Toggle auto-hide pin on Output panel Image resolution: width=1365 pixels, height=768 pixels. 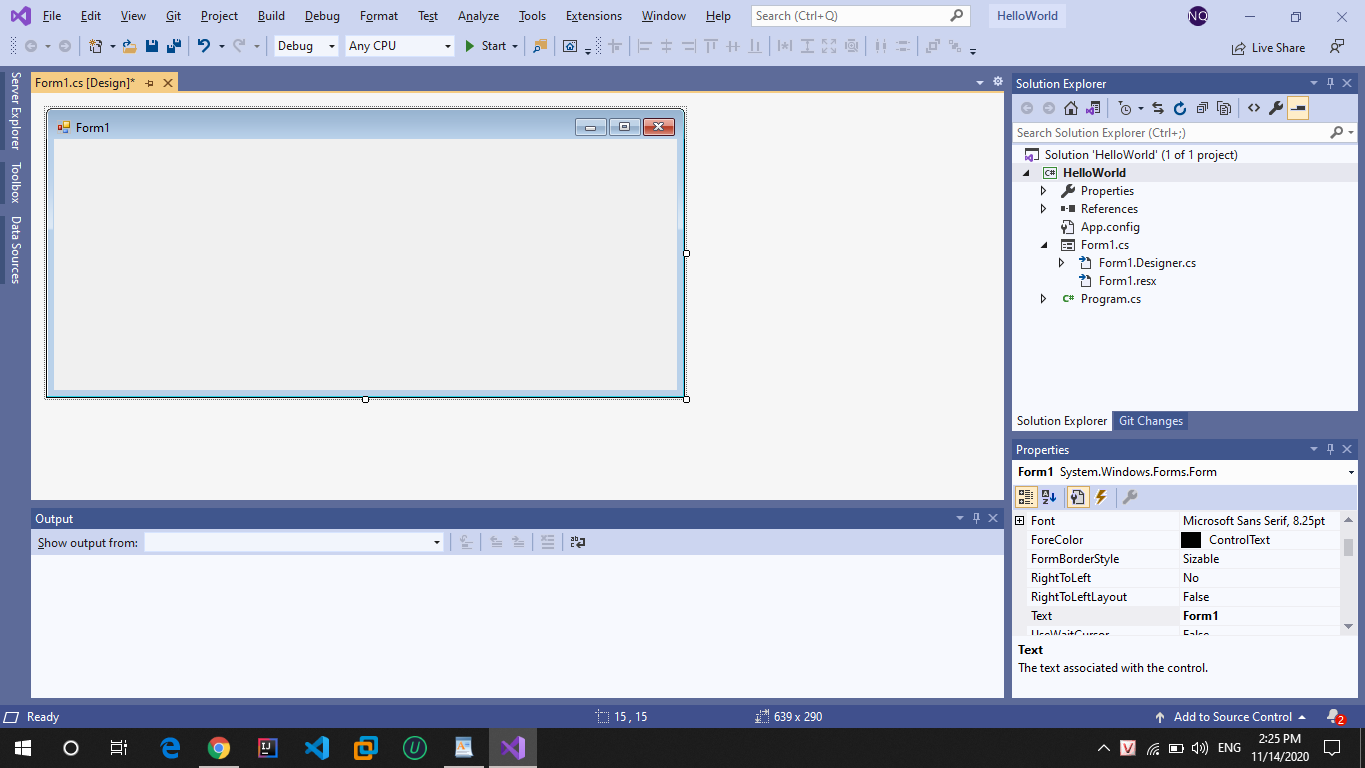click(976, 518)
